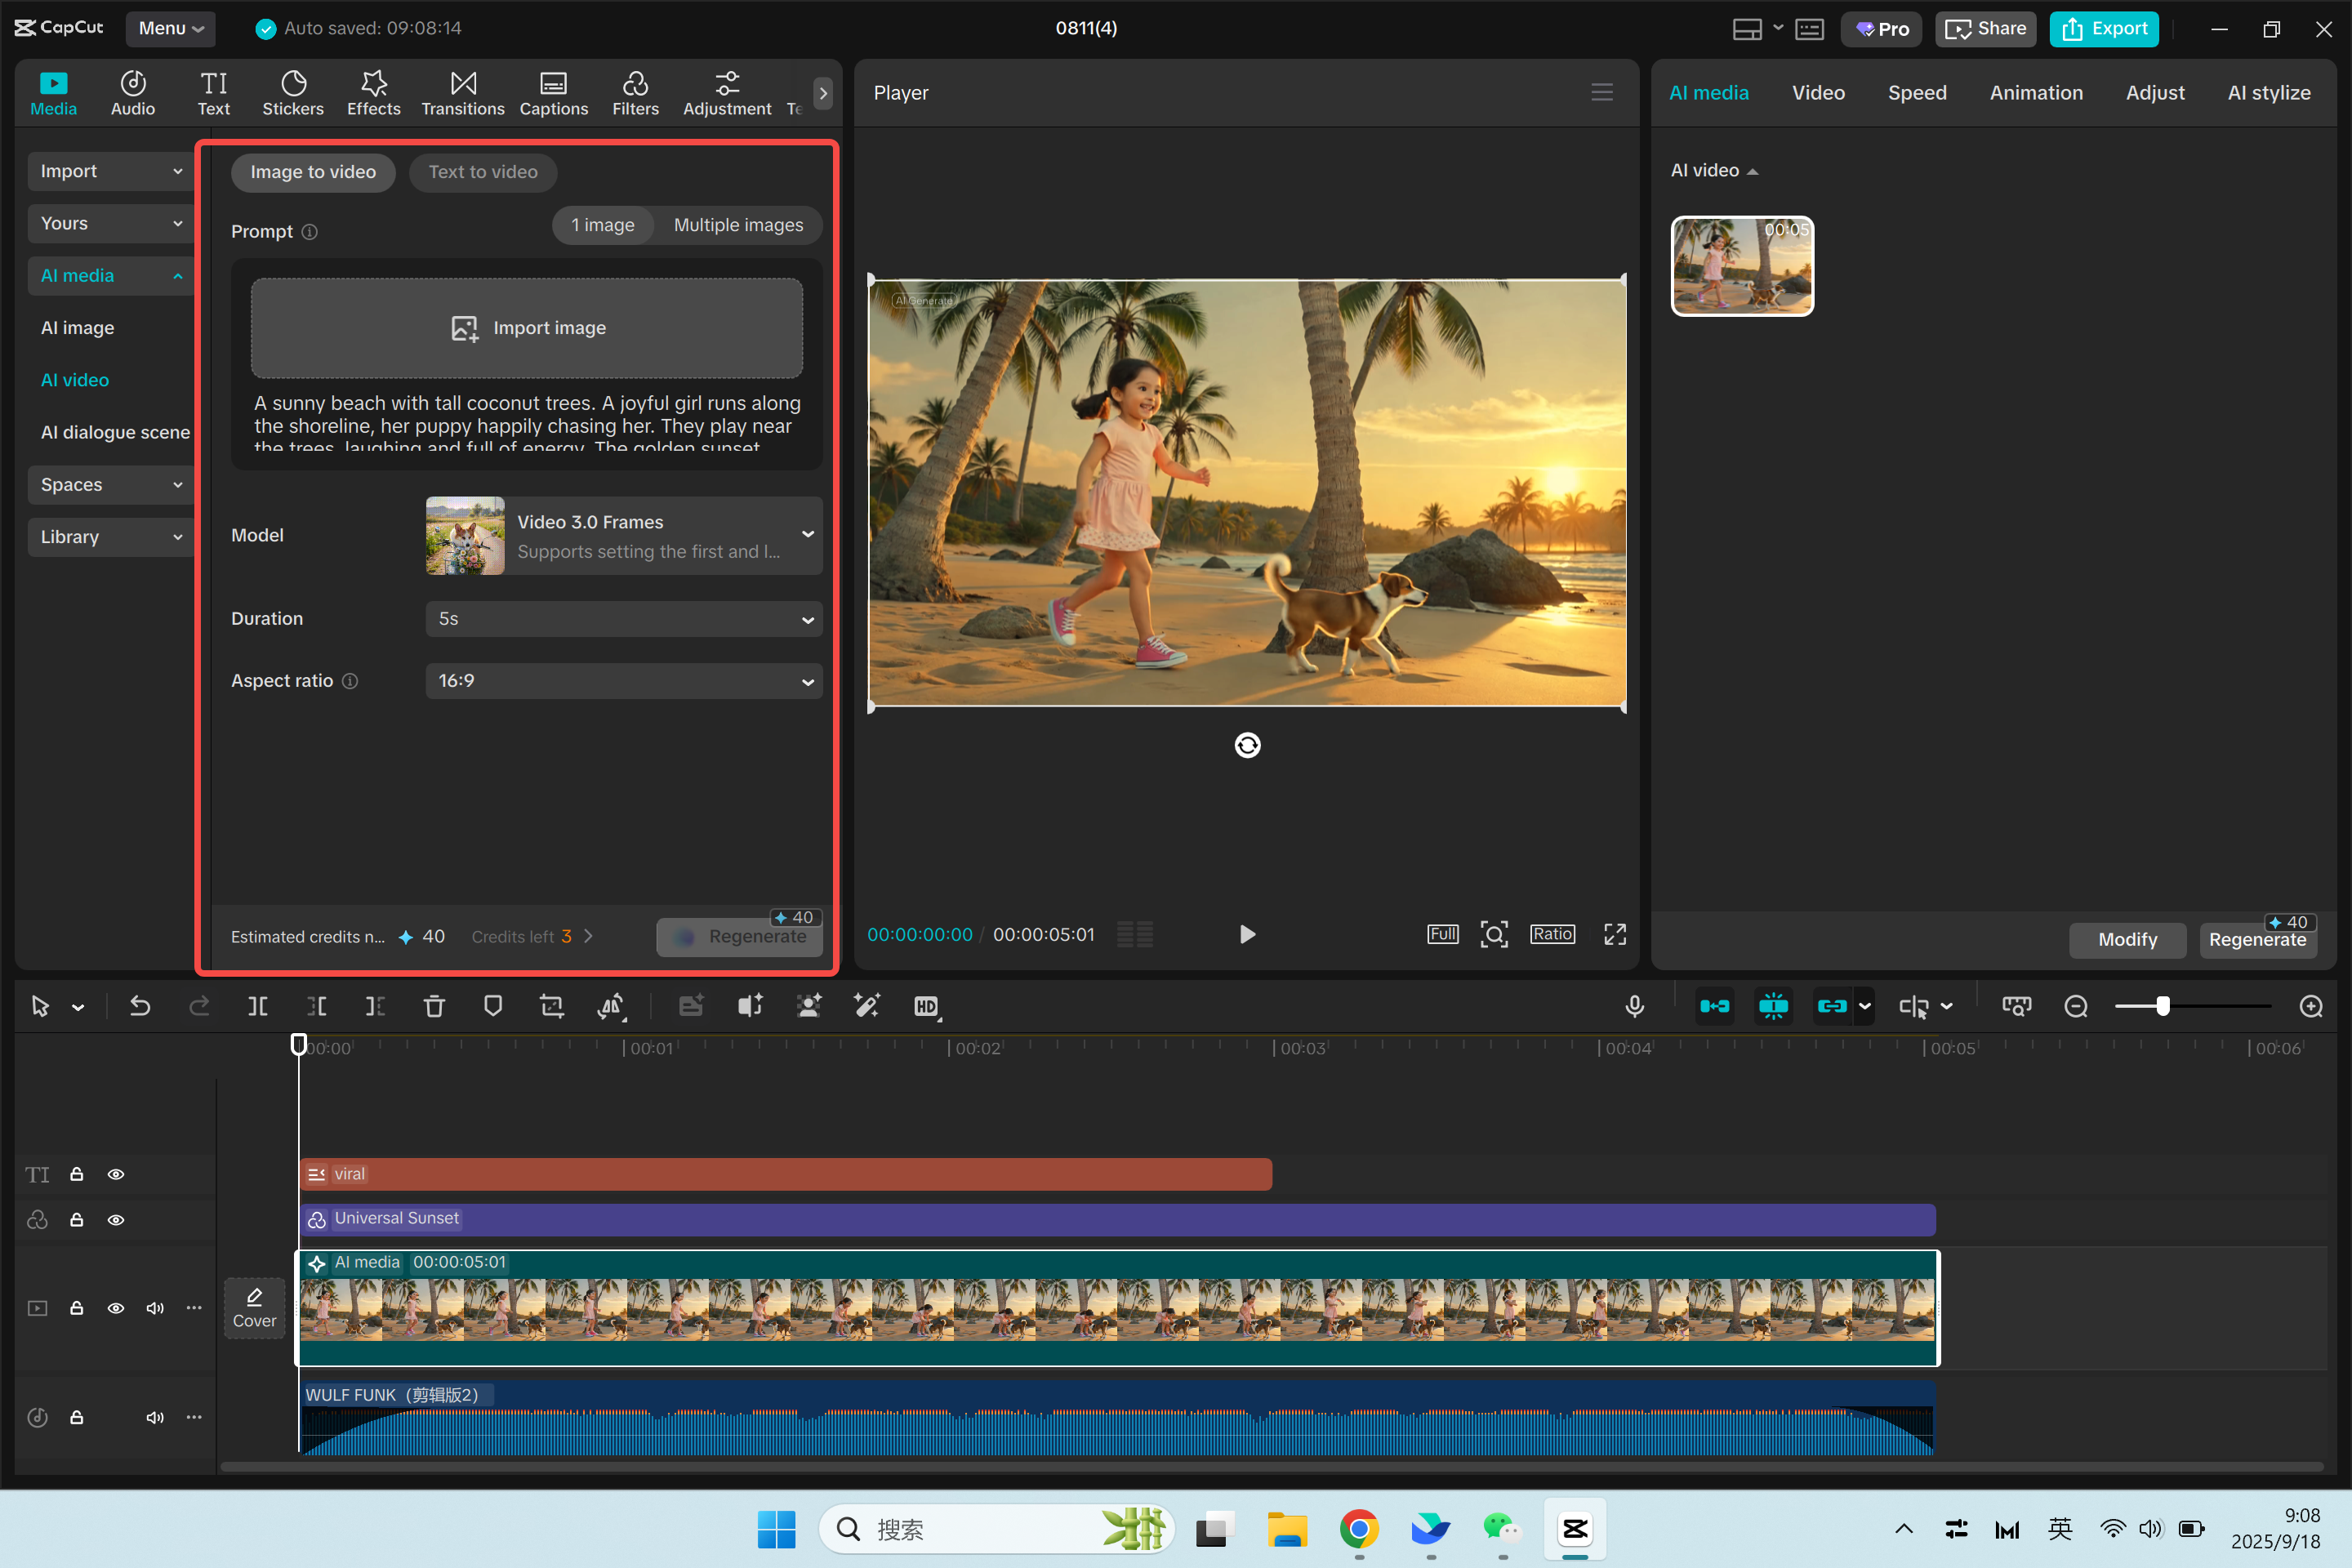
Task: Expand the Library section in sidebar
Action: (x=110, y=536)
